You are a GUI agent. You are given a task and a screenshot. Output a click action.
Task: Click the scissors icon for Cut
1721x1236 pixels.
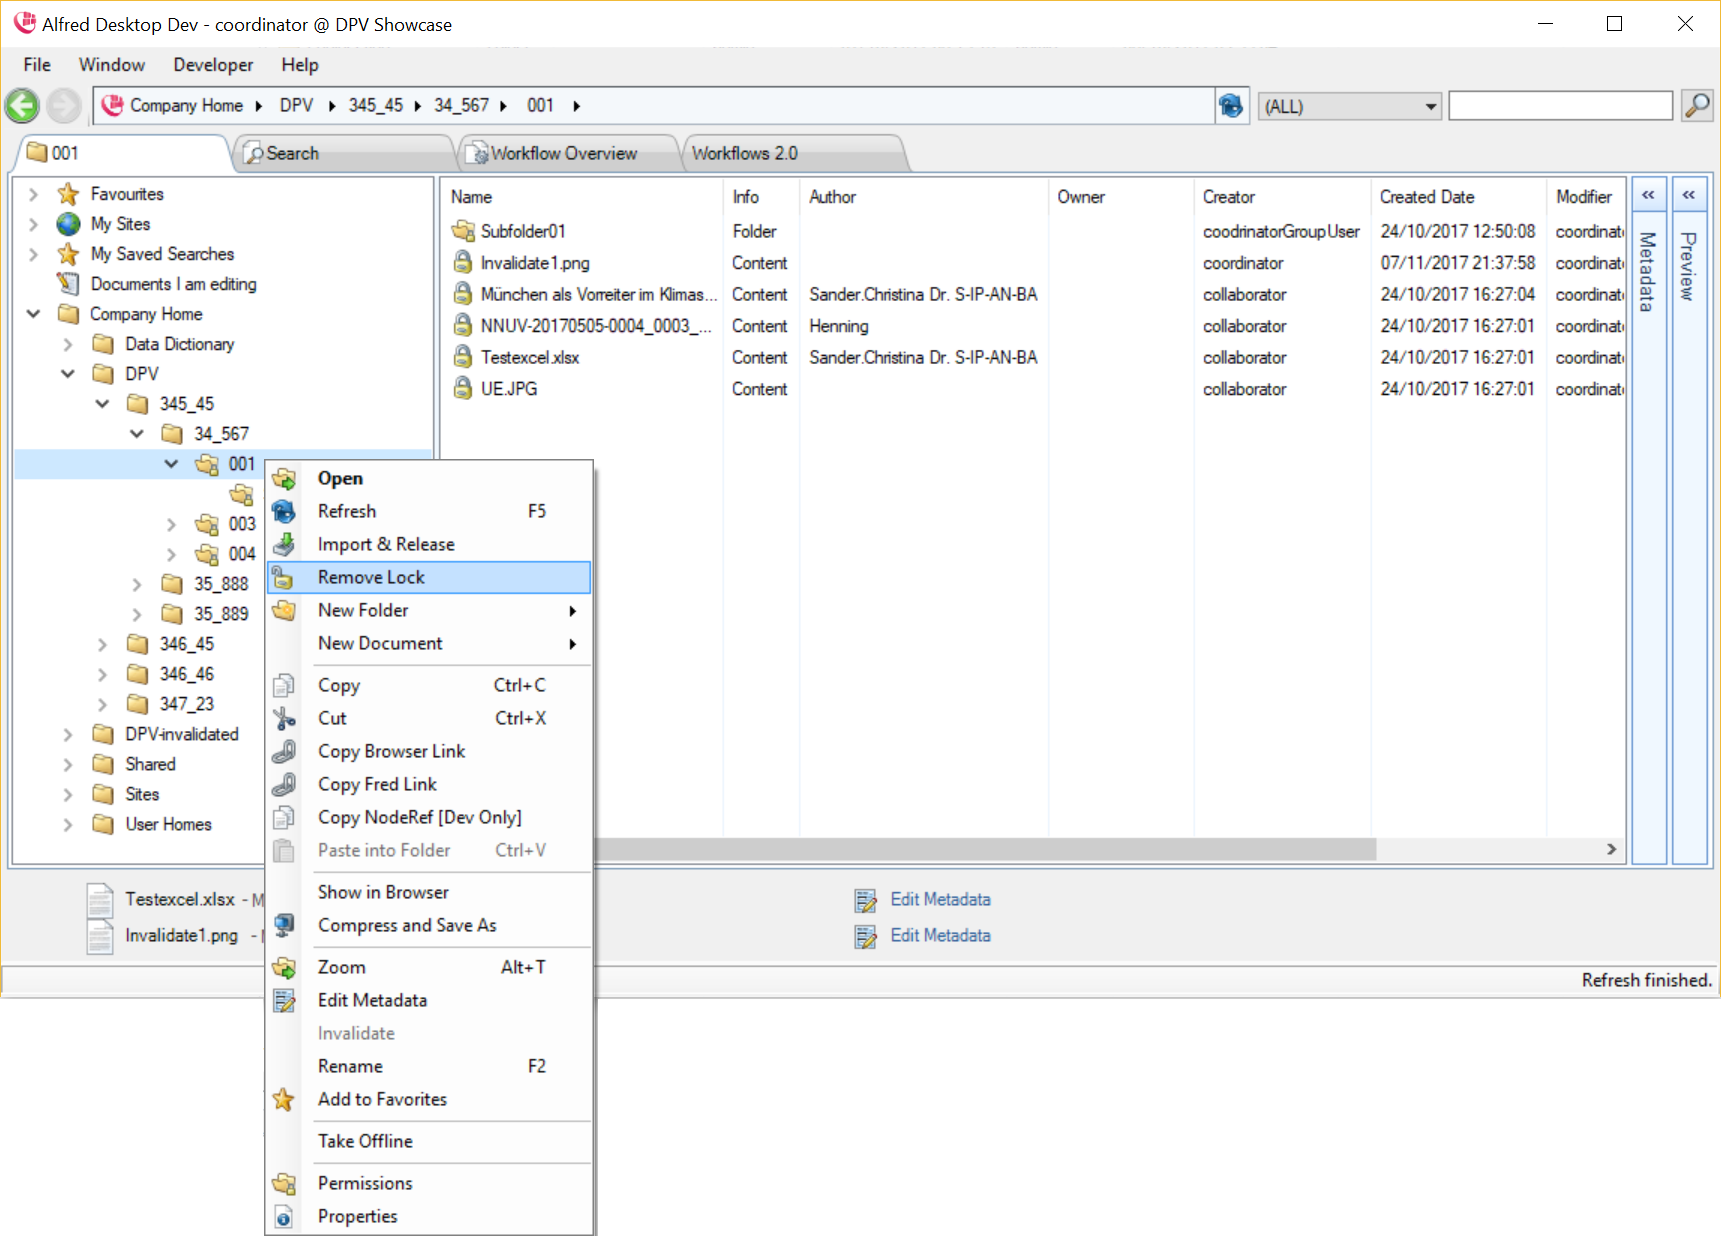tap(284, 718)
